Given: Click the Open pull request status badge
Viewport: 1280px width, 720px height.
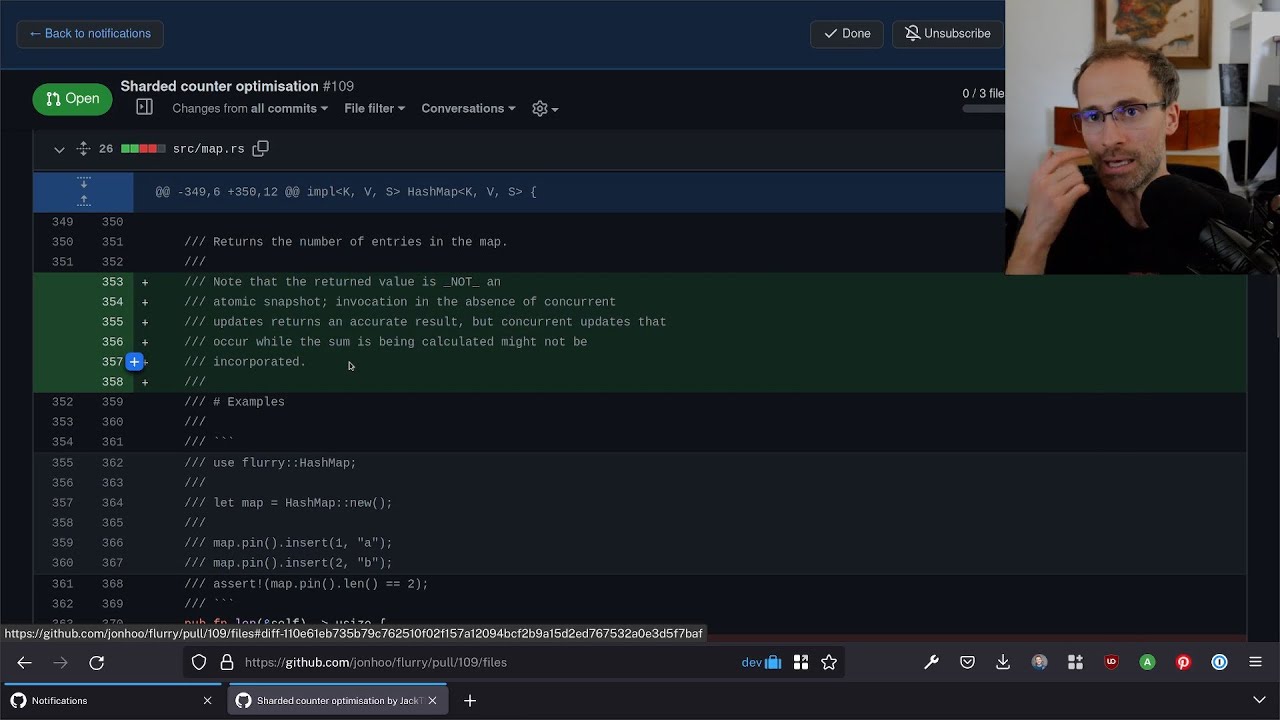Looking at the screenshot, I should pyautogui.click(x=72, y=99).
